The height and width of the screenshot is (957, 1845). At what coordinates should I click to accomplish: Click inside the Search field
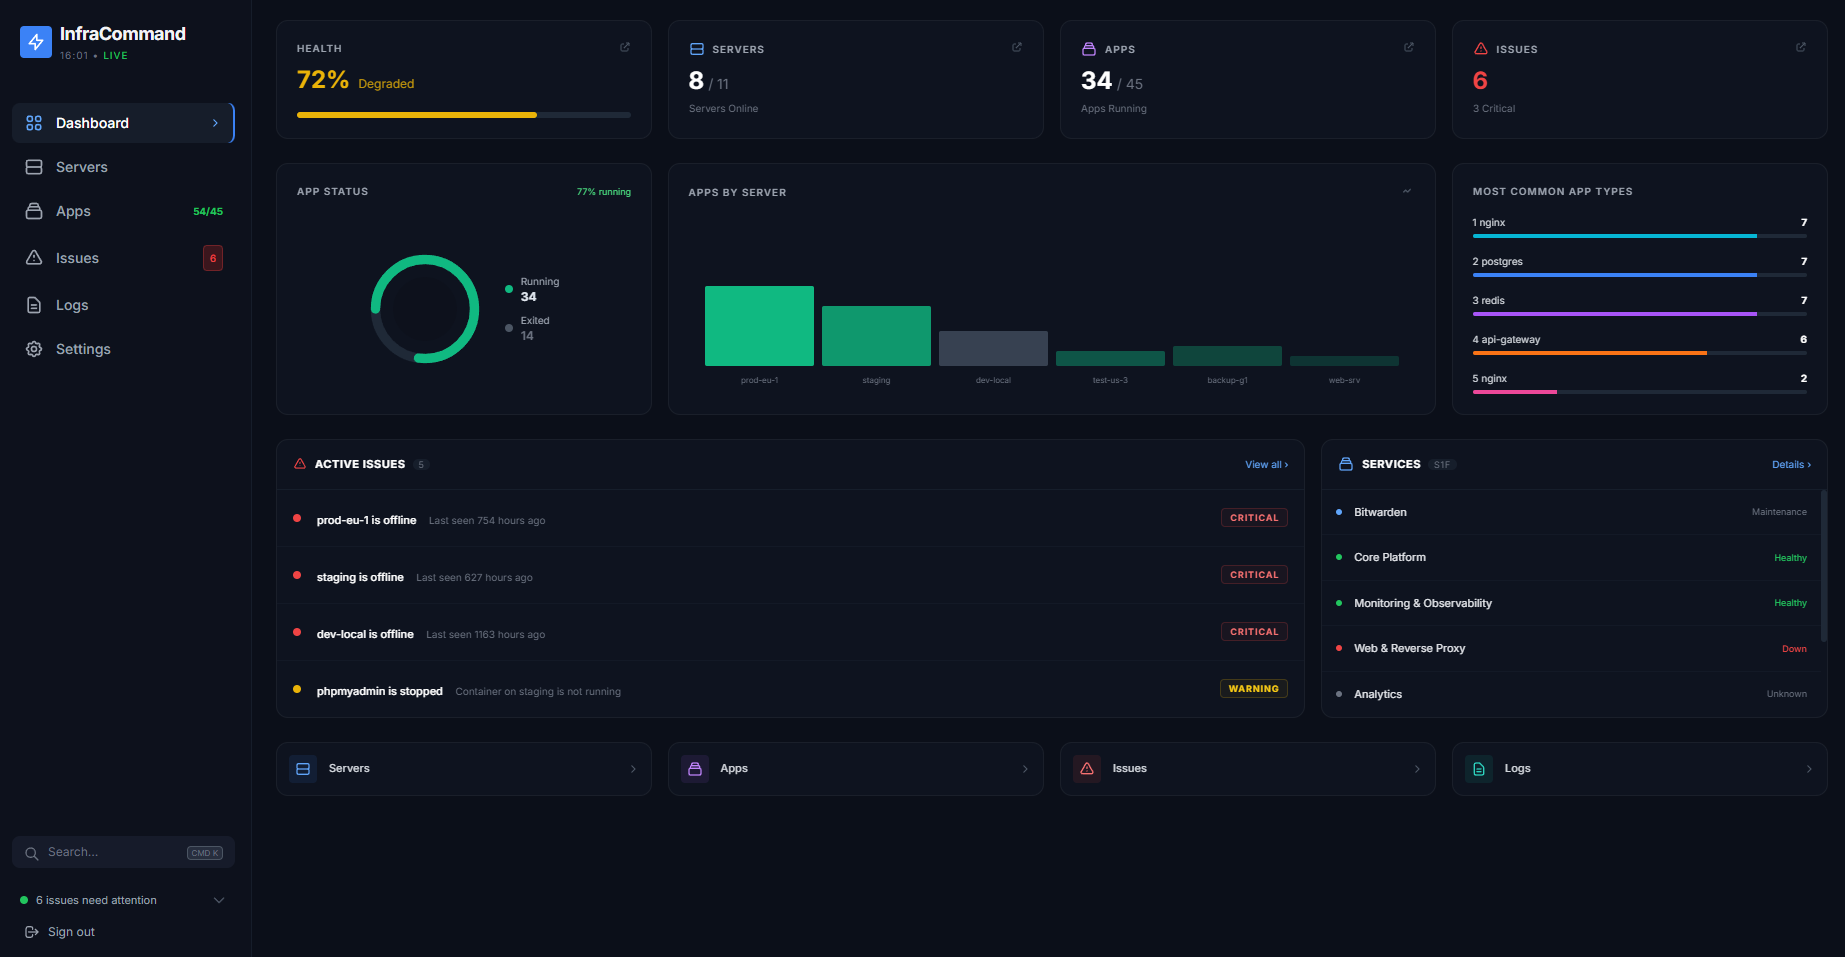[110, 851]
